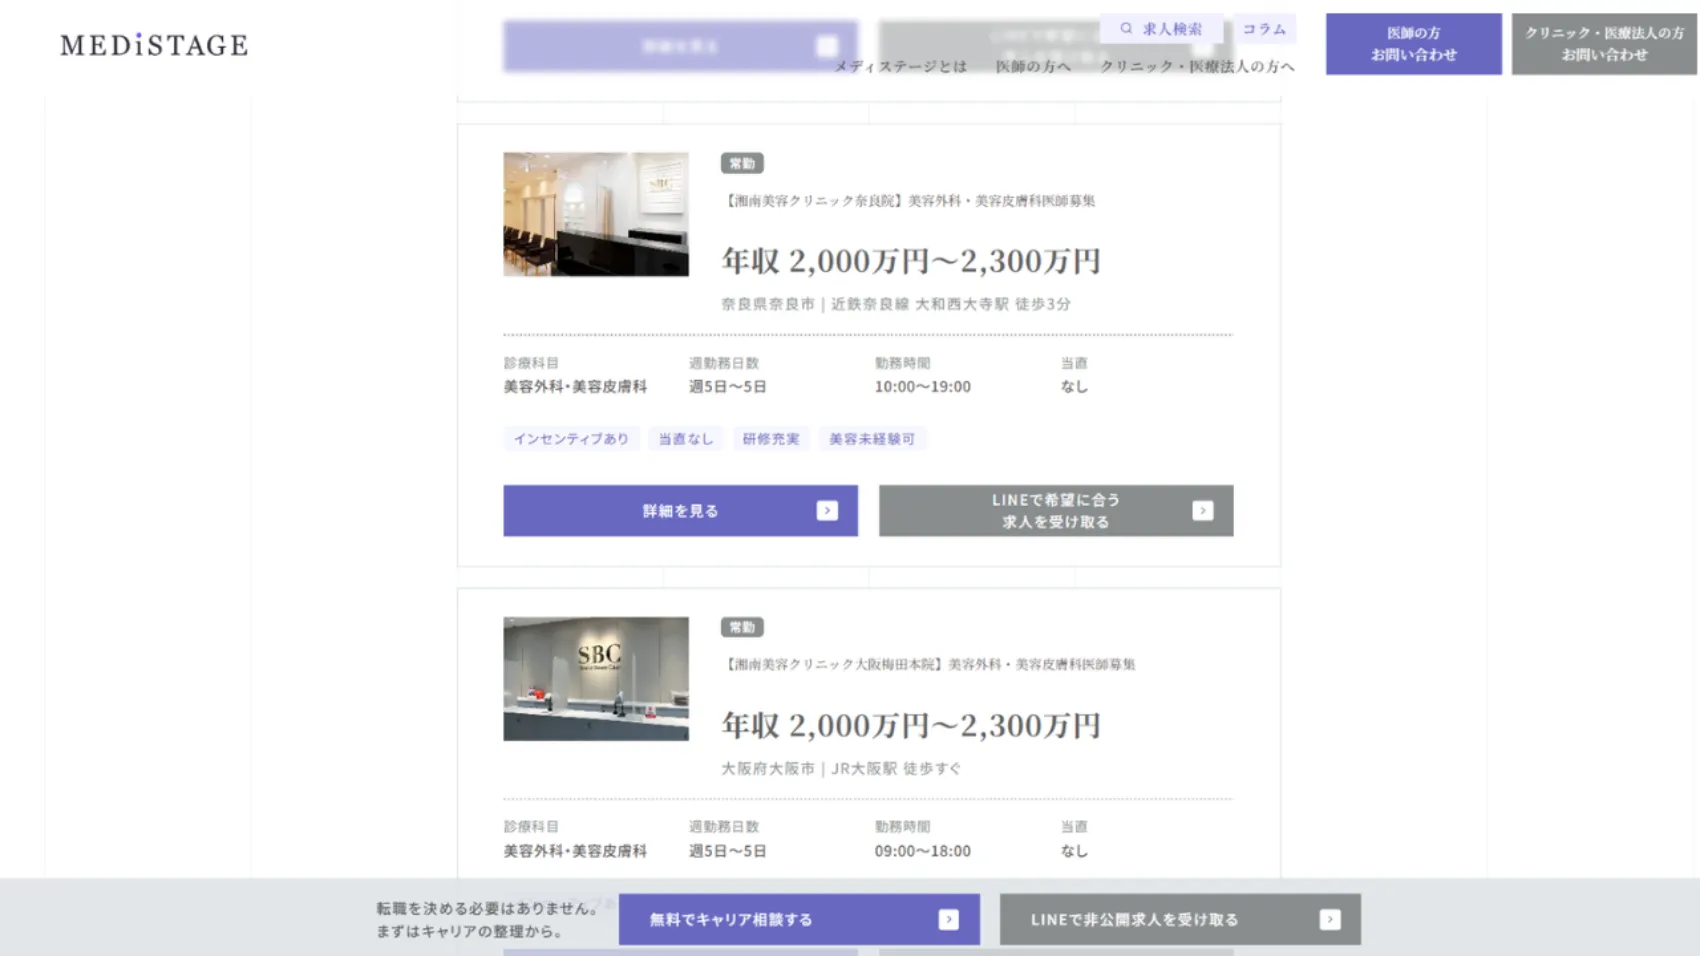Screen dimensions: 1700x956
Task: Open the コラム column page
Action: pyautogui.click(x=1264, y=29)
